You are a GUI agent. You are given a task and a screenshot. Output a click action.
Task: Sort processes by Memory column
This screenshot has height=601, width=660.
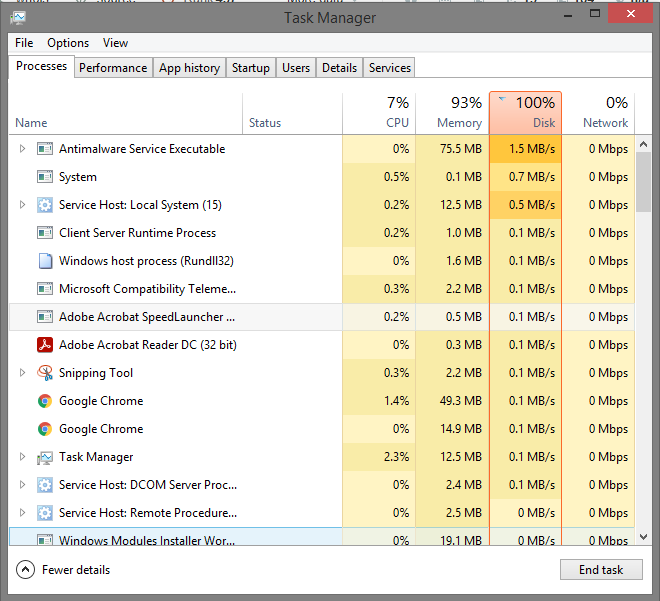coord(452,114)
